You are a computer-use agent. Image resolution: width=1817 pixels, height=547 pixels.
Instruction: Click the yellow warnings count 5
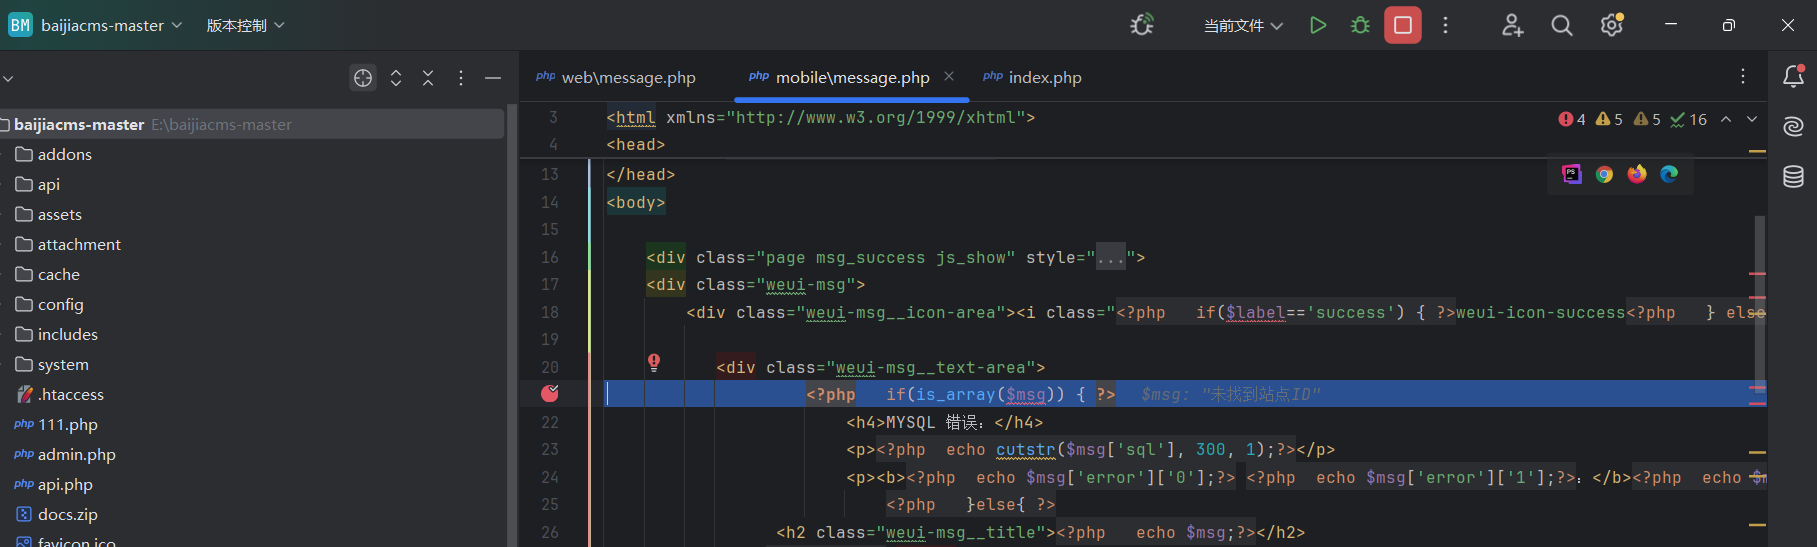[x=1609, y=119]
